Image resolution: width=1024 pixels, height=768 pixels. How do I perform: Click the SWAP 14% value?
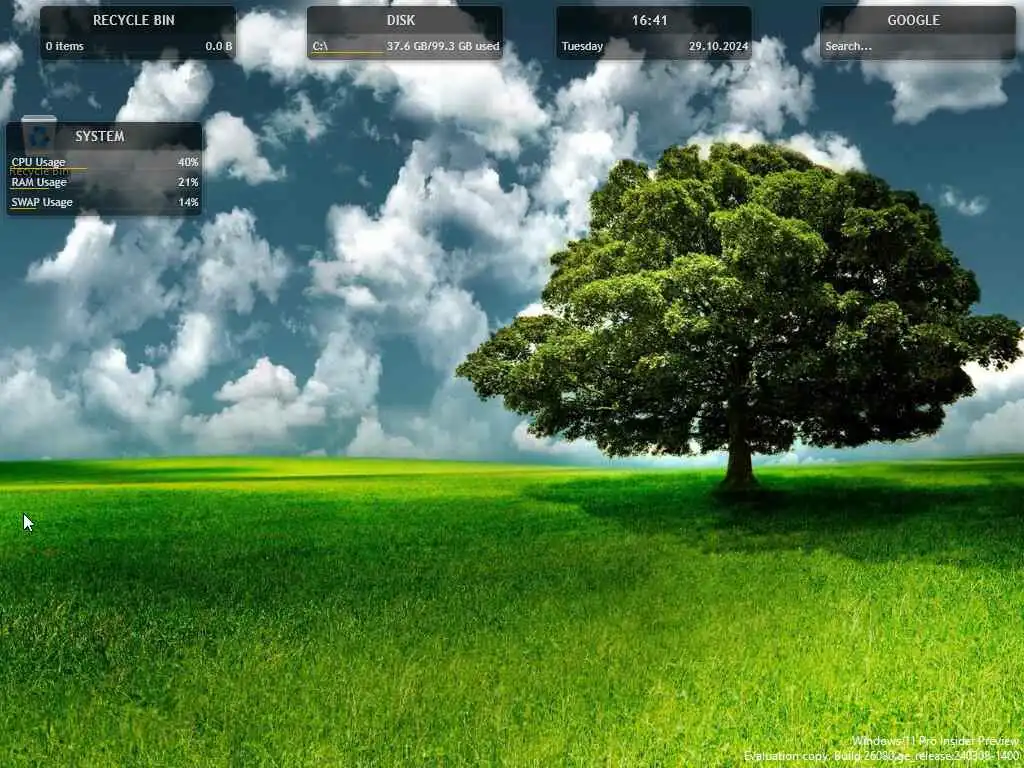pyautogui.click(x=188, y=202)
